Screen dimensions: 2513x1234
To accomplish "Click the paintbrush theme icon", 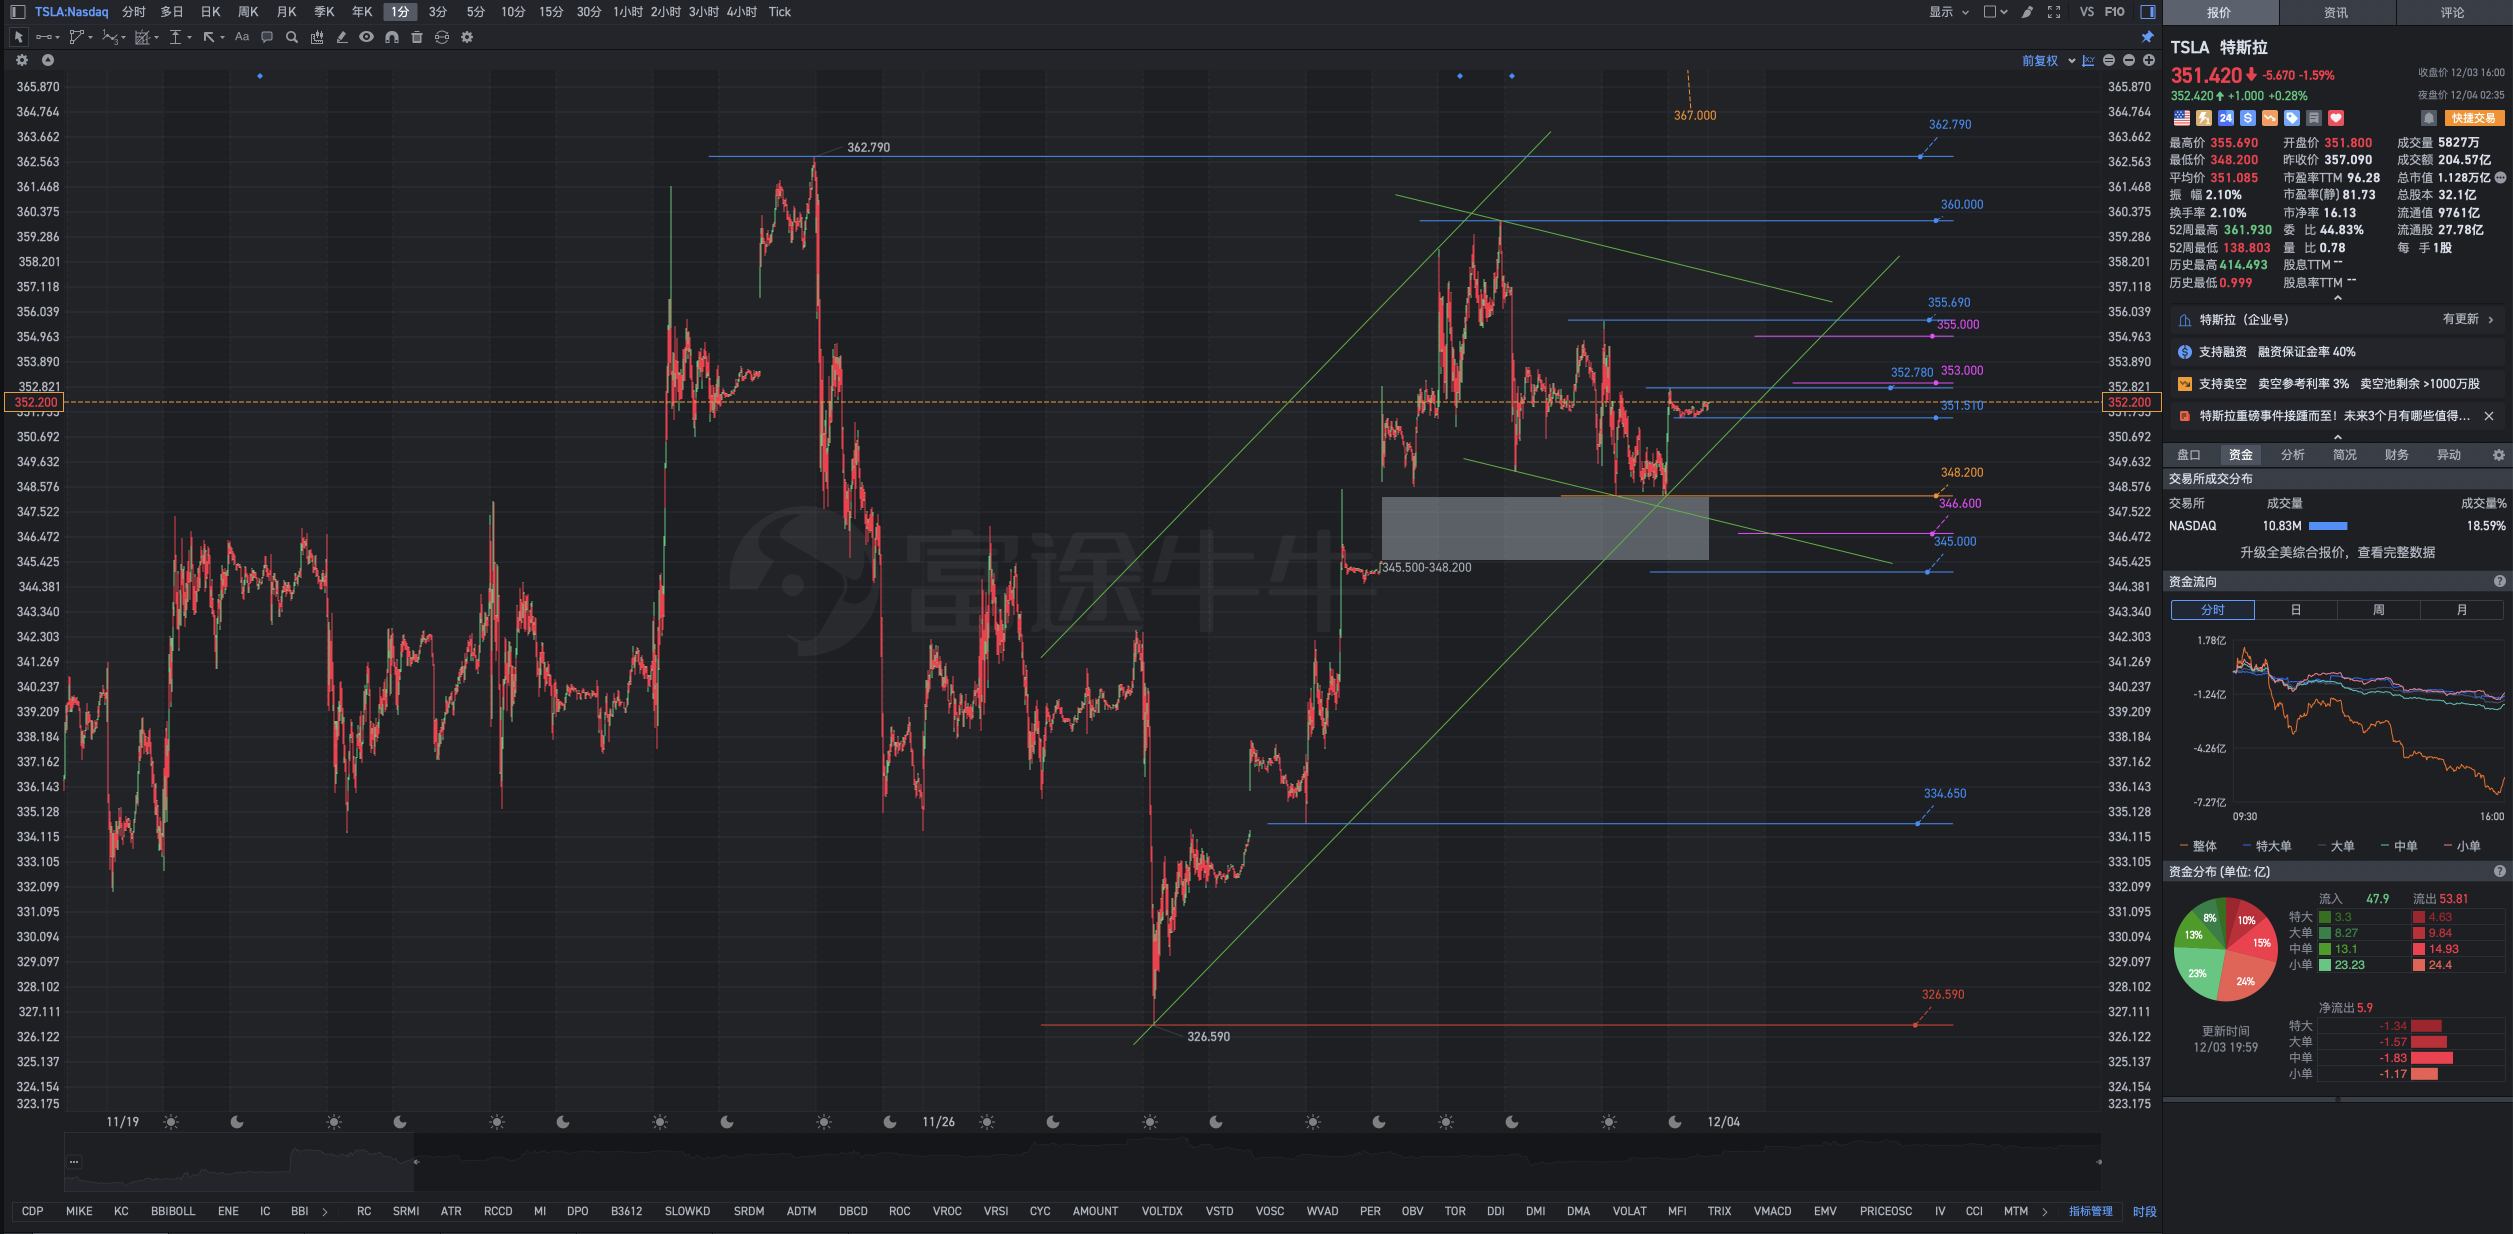I will pos(2027,12).
